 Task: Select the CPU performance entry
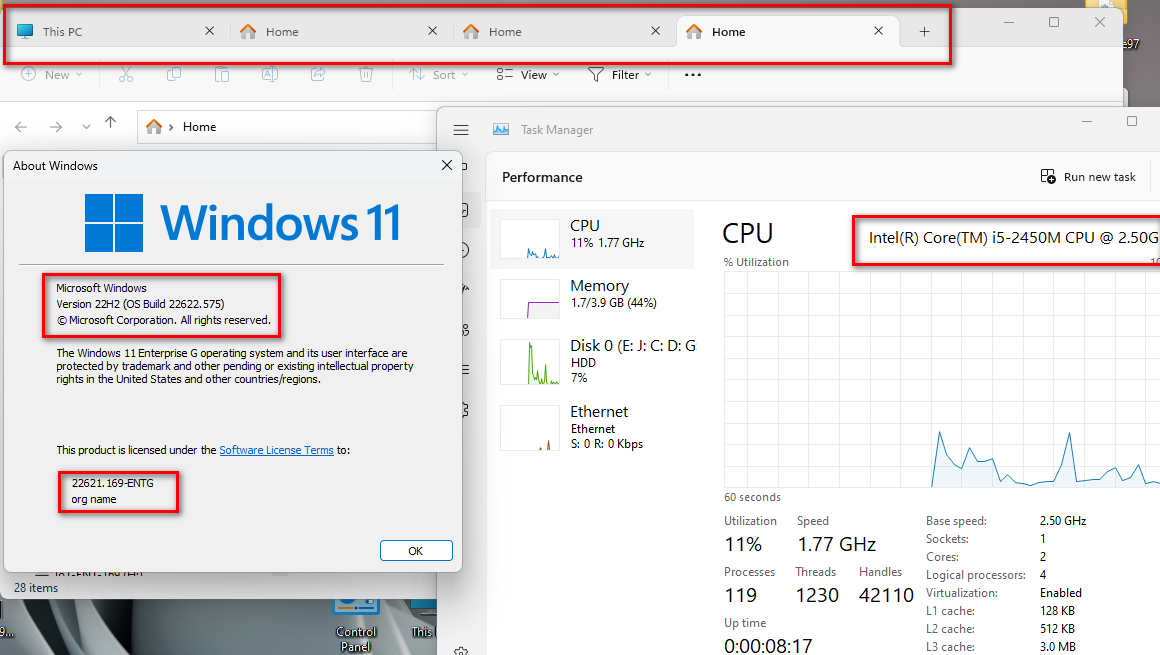click(x=592, y=238)
